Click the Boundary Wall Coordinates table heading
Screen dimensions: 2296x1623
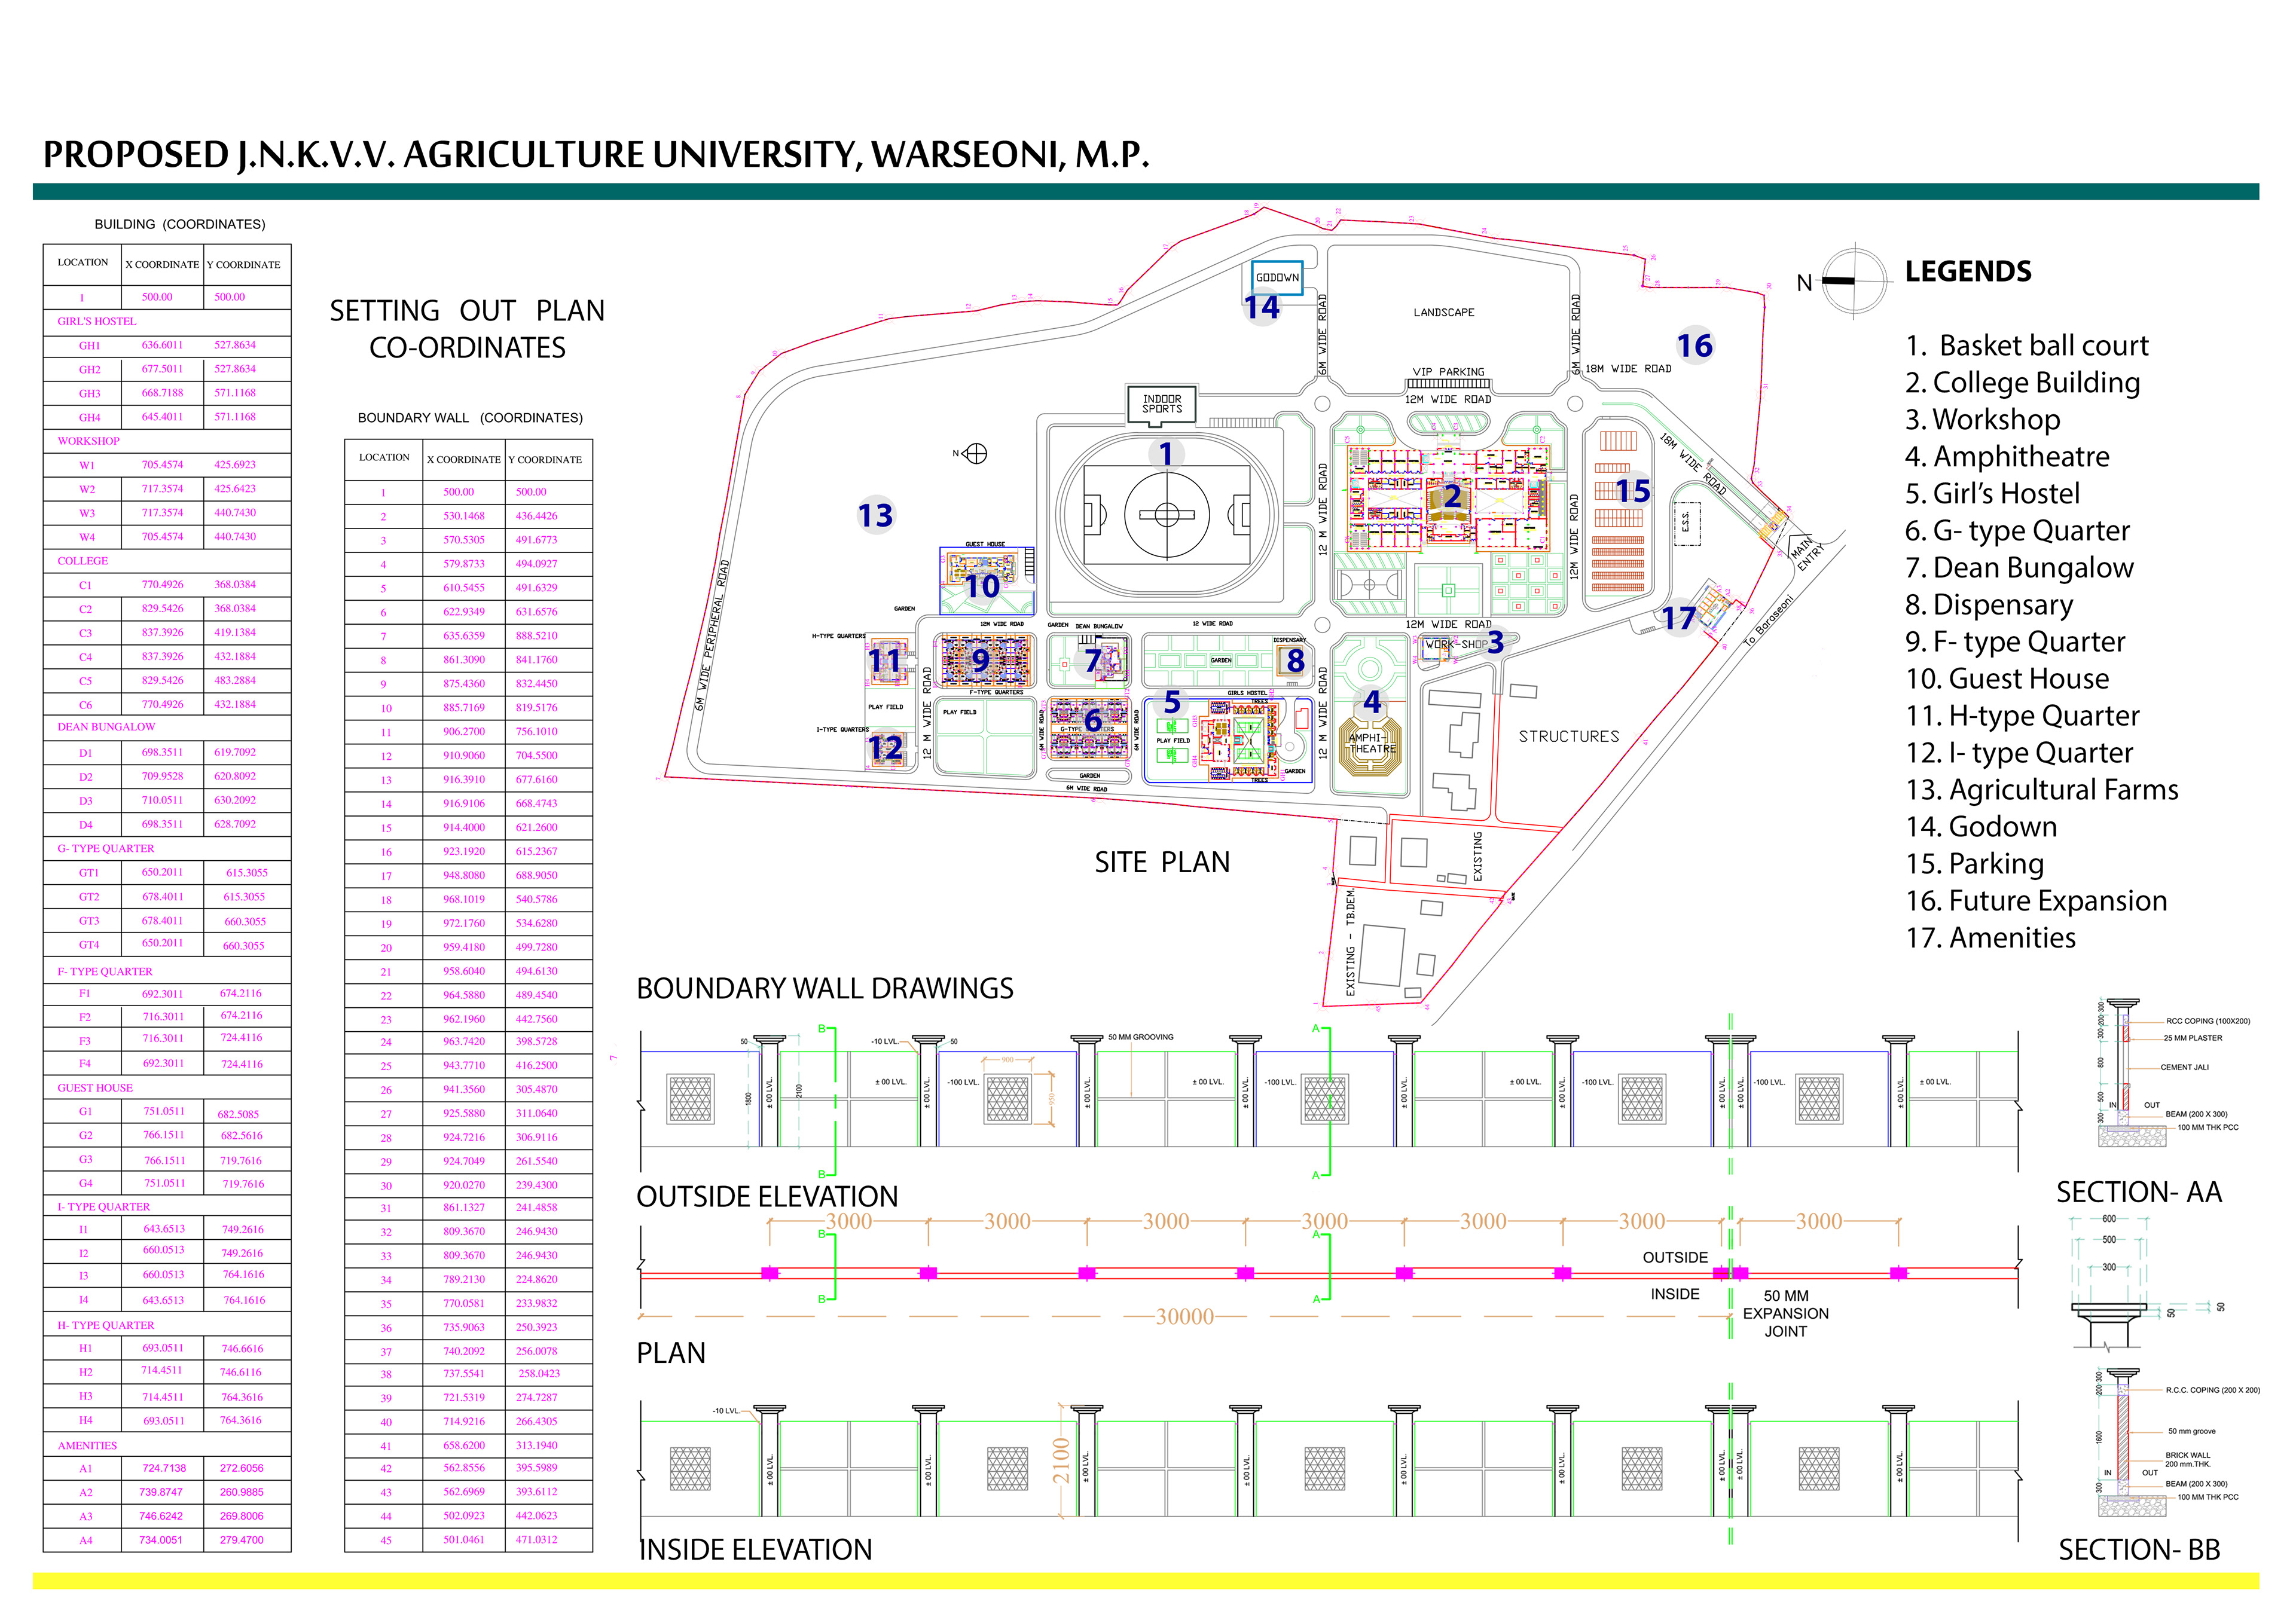pyautogui.click(x=469, y=418)
